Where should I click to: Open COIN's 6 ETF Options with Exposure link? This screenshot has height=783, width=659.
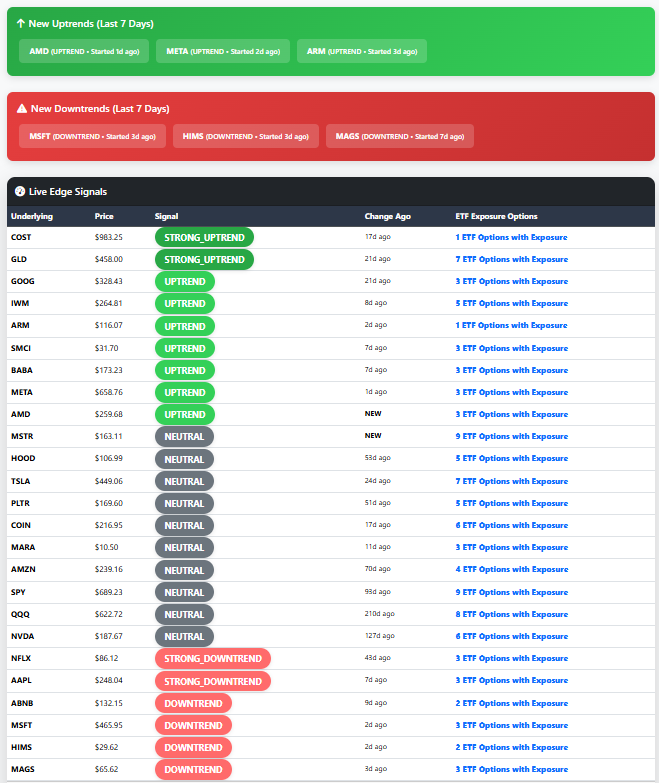(x=512, y=525)
